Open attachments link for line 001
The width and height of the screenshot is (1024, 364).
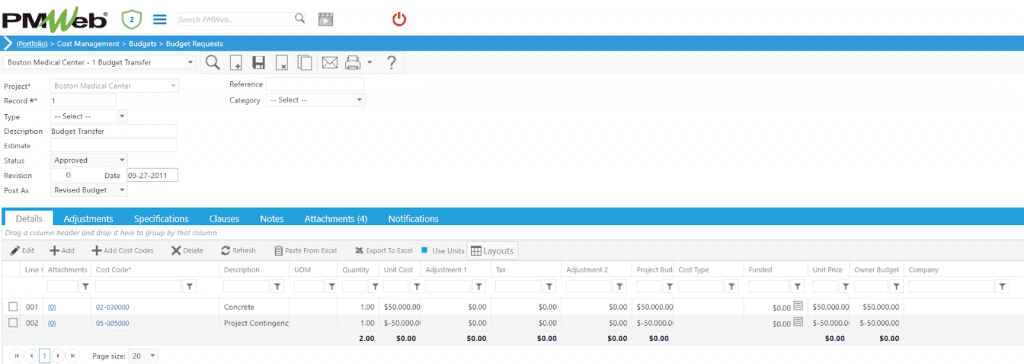pos(52,307)
